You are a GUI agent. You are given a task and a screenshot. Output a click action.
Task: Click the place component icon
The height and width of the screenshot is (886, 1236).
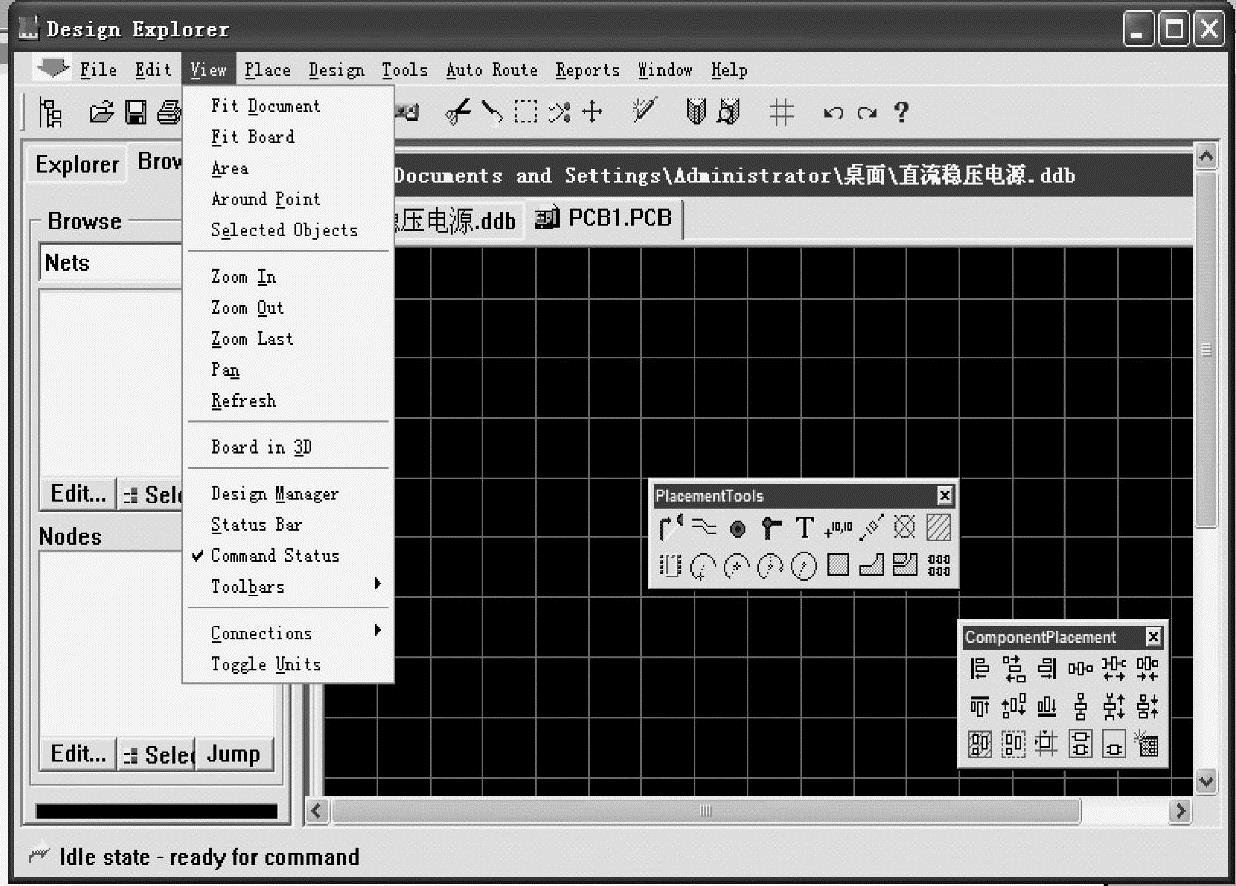tap(670, 566)
